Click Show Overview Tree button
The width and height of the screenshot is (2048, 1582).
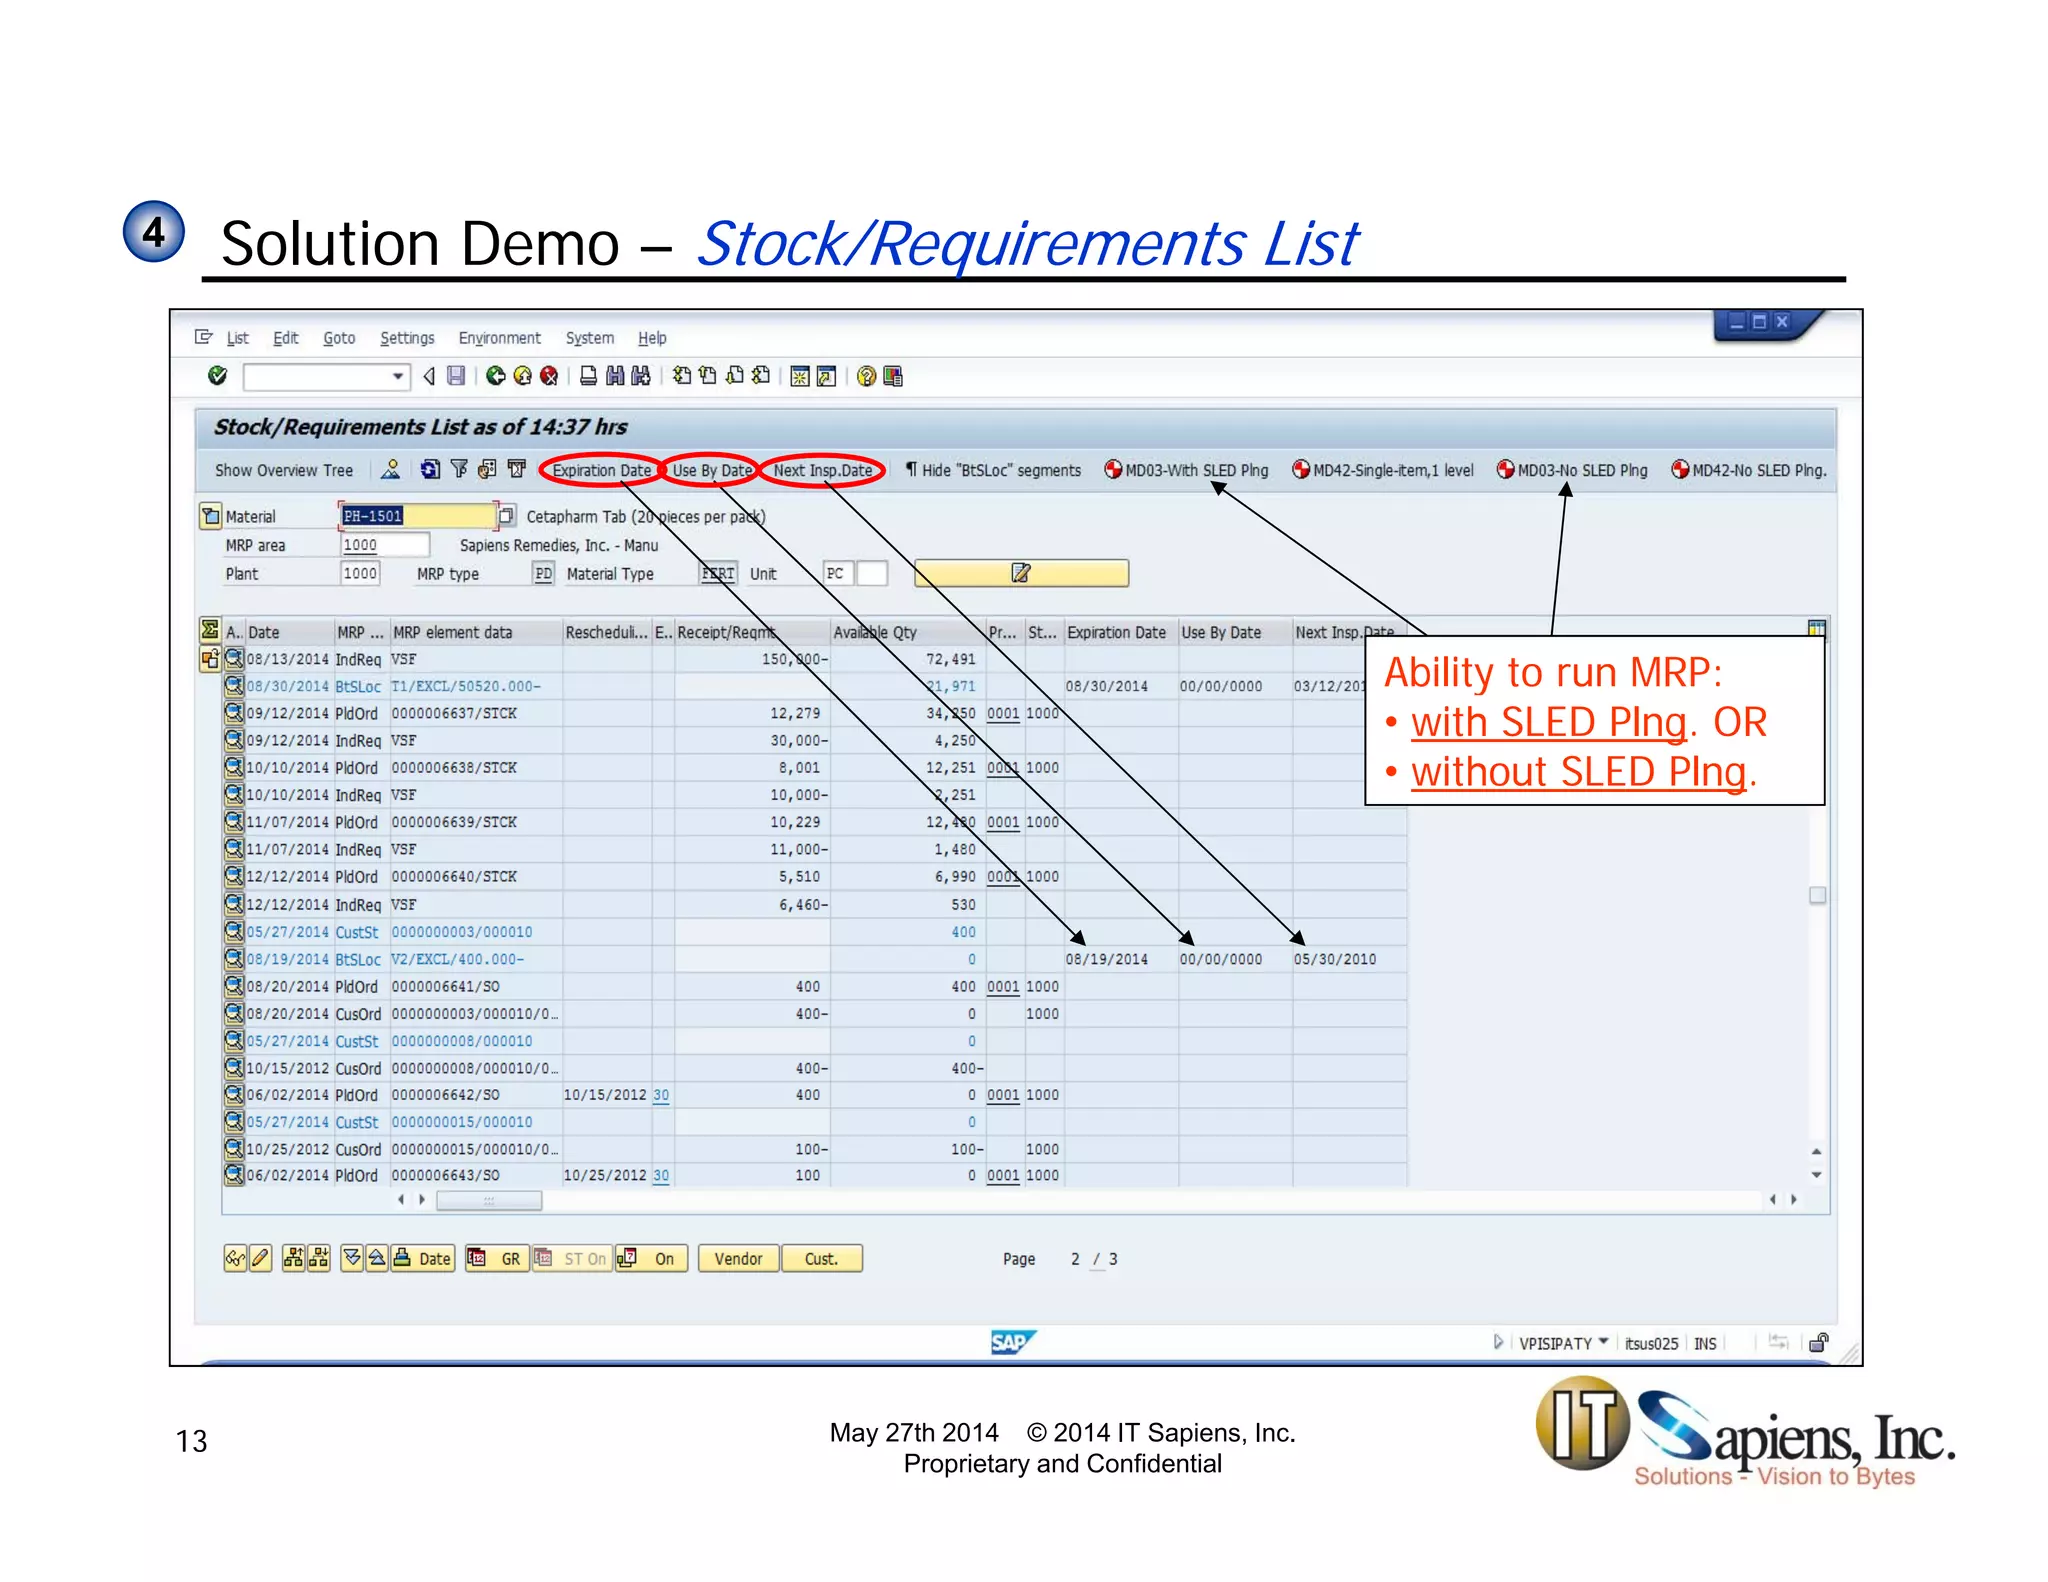284,470
